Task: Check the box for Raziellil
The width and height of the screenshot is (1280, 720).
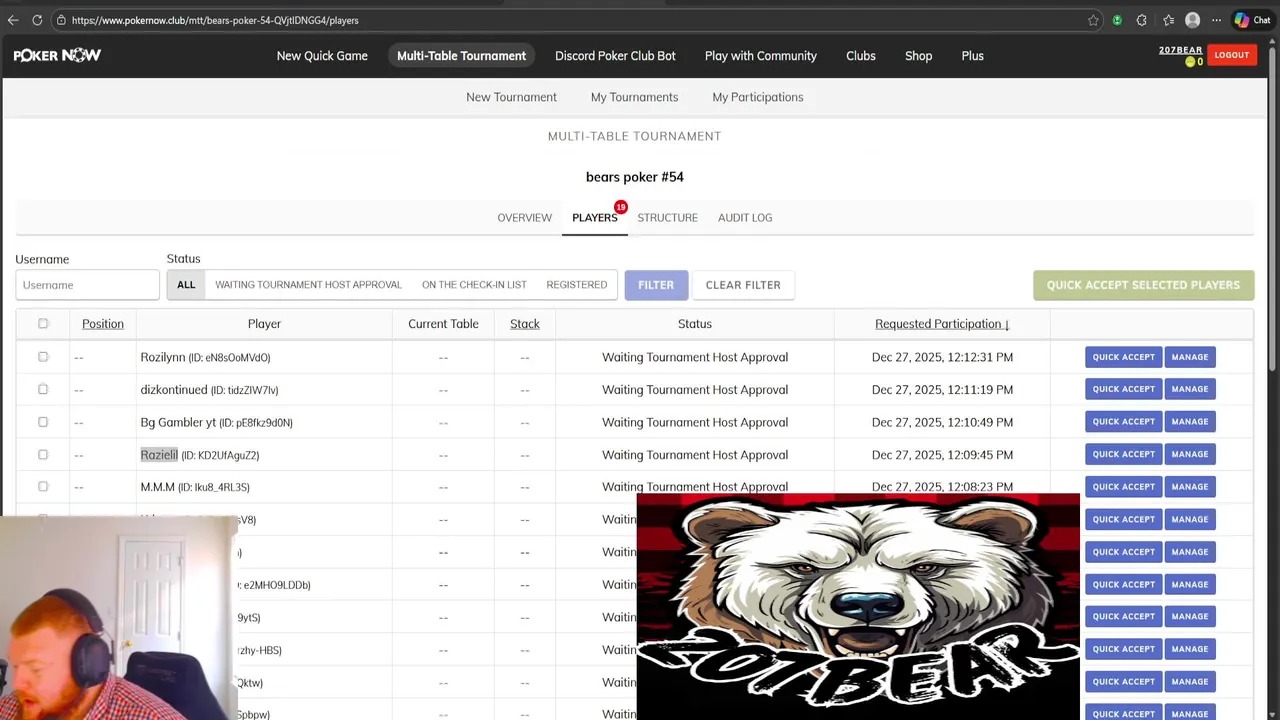Action: tap(43, 454)
